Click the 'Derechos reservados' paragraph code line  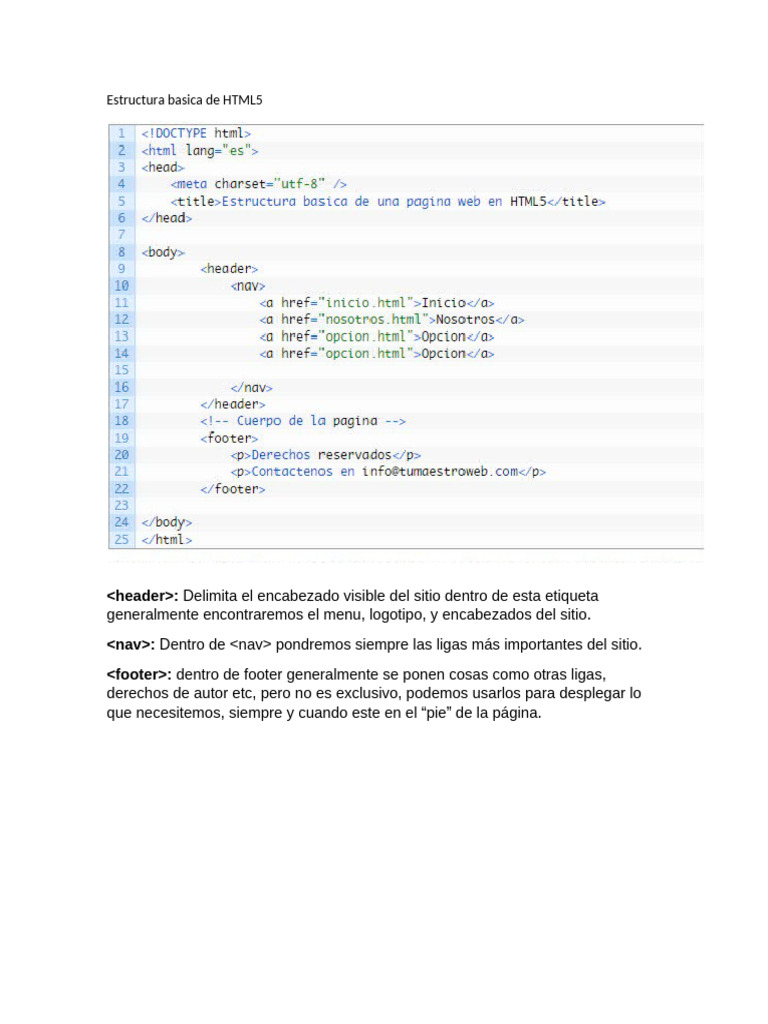pyautogui.click(x=325, y=455)
